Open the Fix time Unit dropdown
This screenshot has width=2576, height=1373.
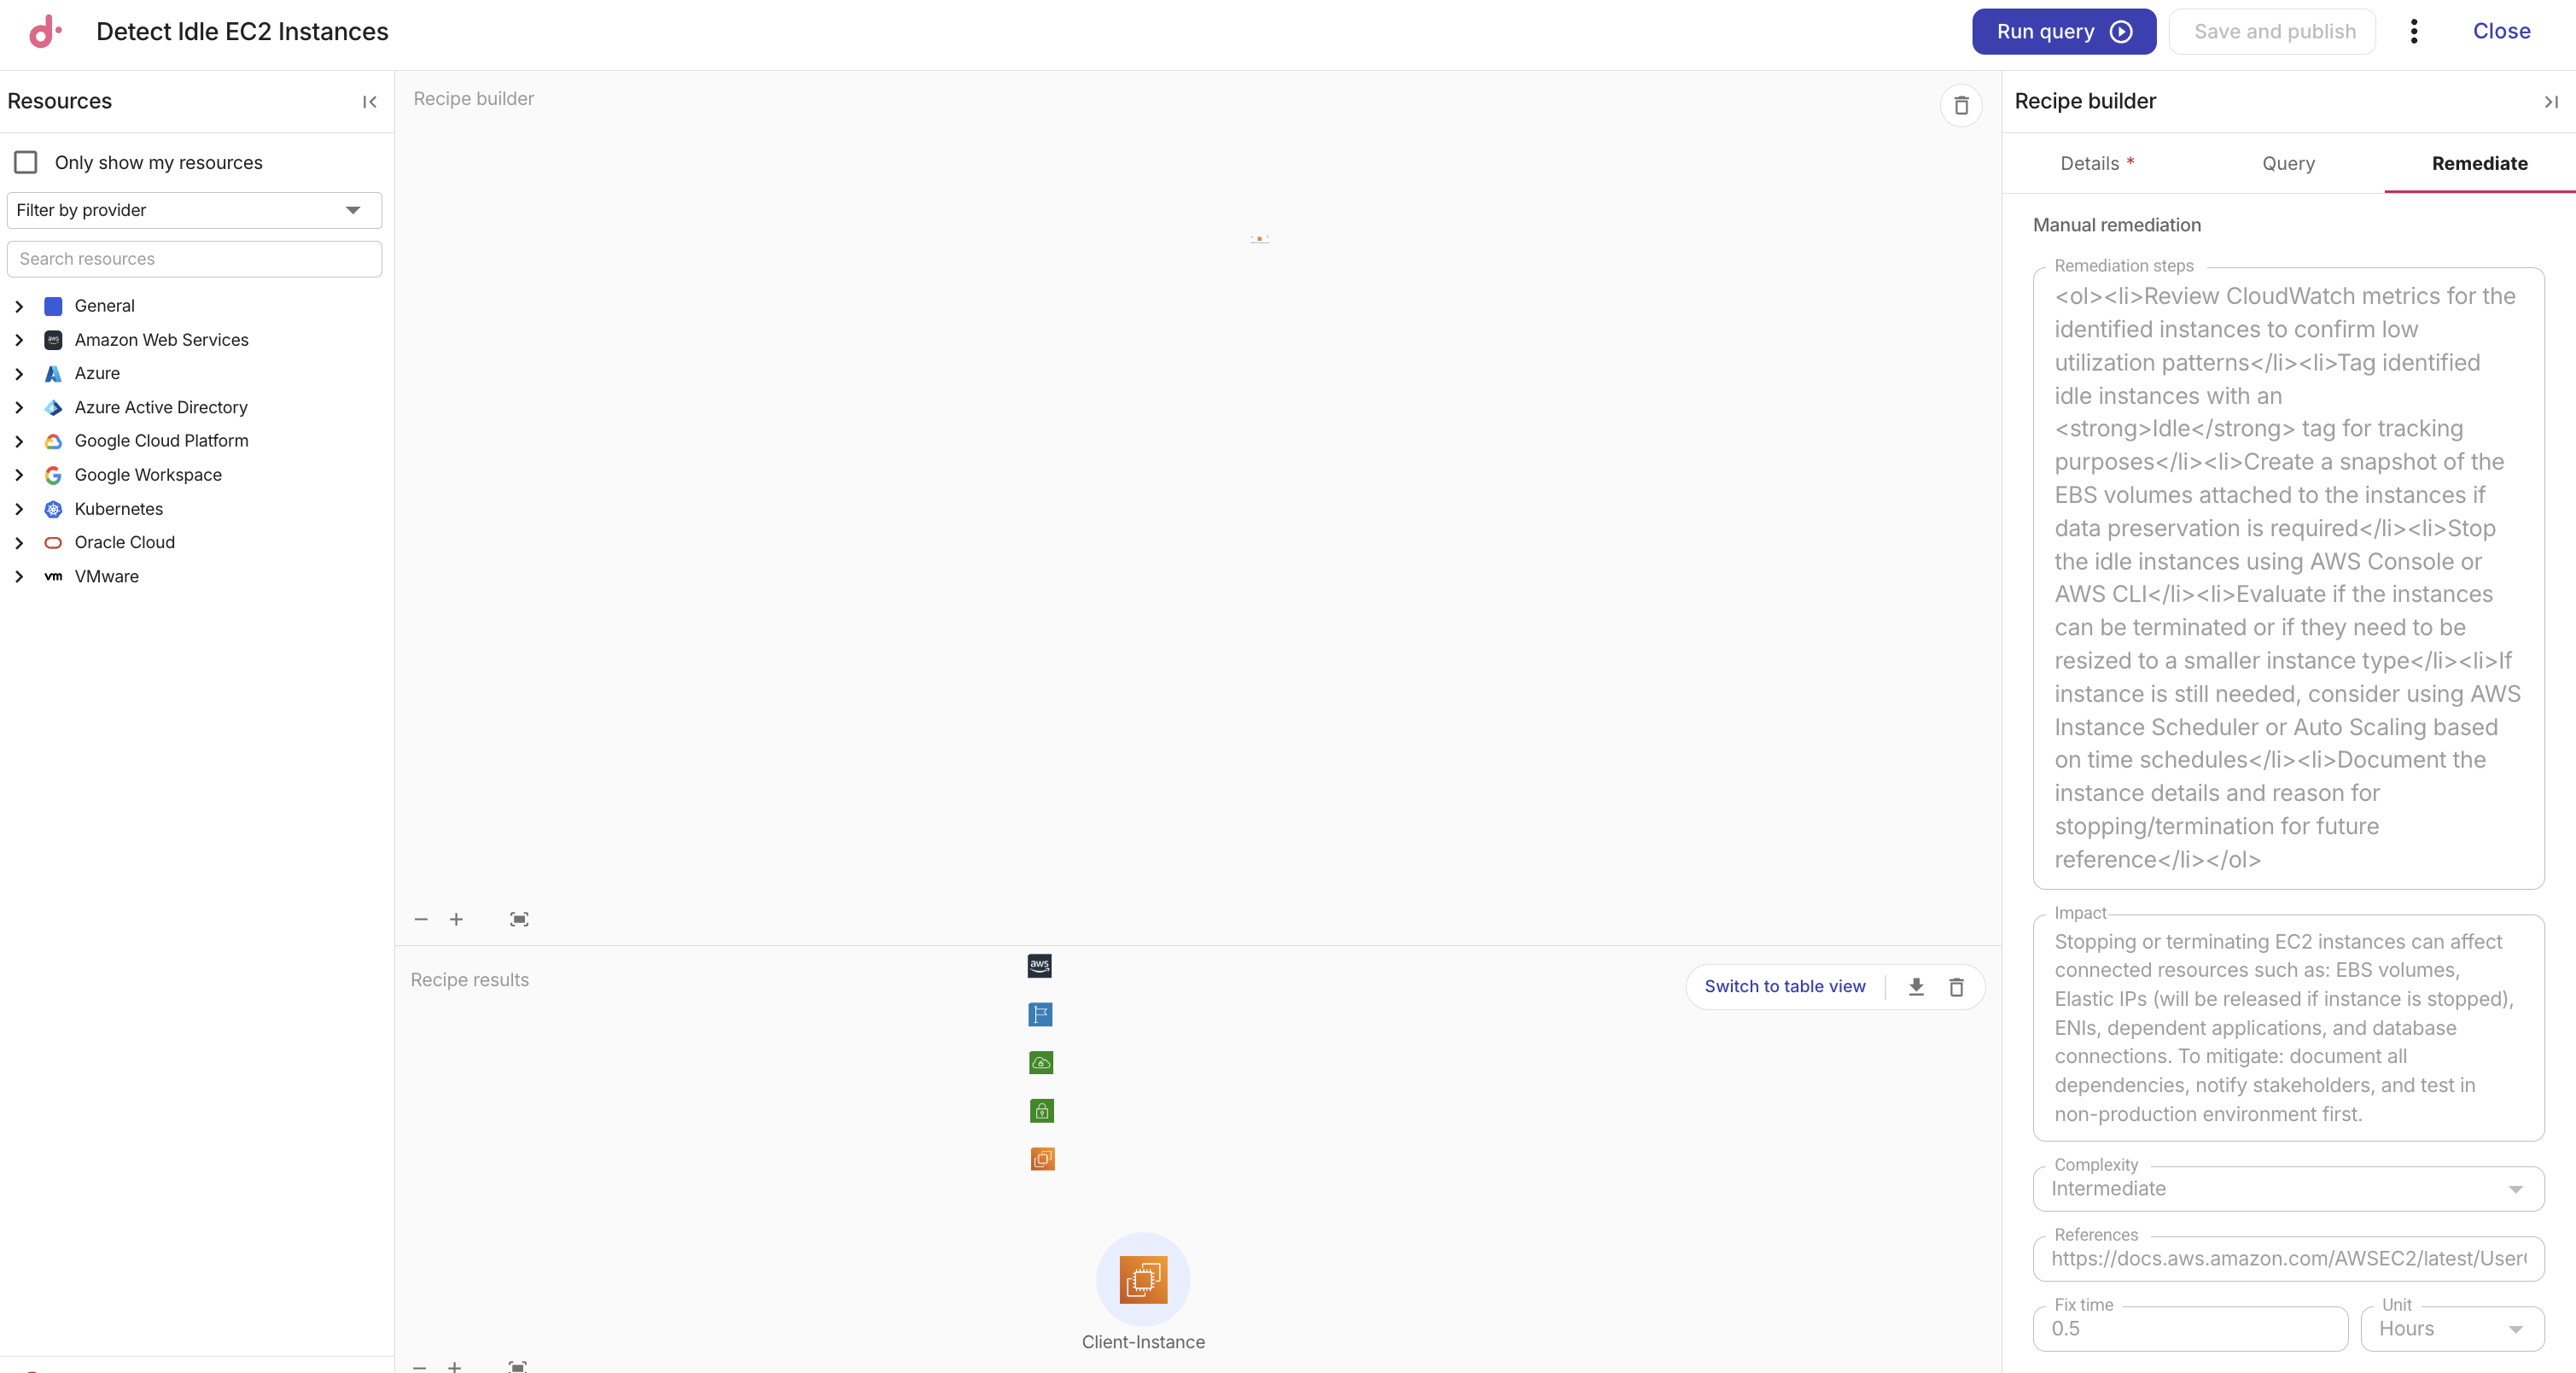pos(2452,1329)
